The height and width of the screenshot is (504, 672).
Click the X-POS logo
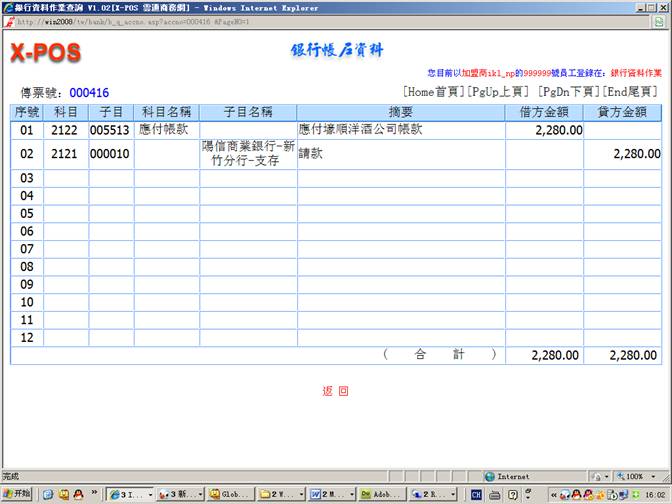point(45,53)
